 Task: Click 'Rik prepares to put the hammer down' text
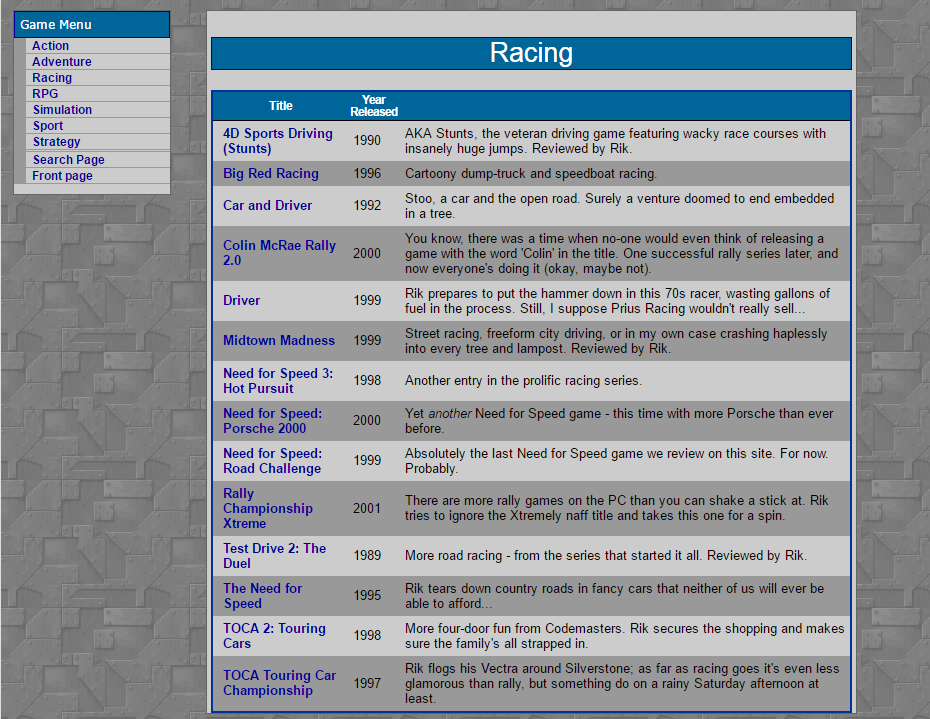tap(617, 301)
